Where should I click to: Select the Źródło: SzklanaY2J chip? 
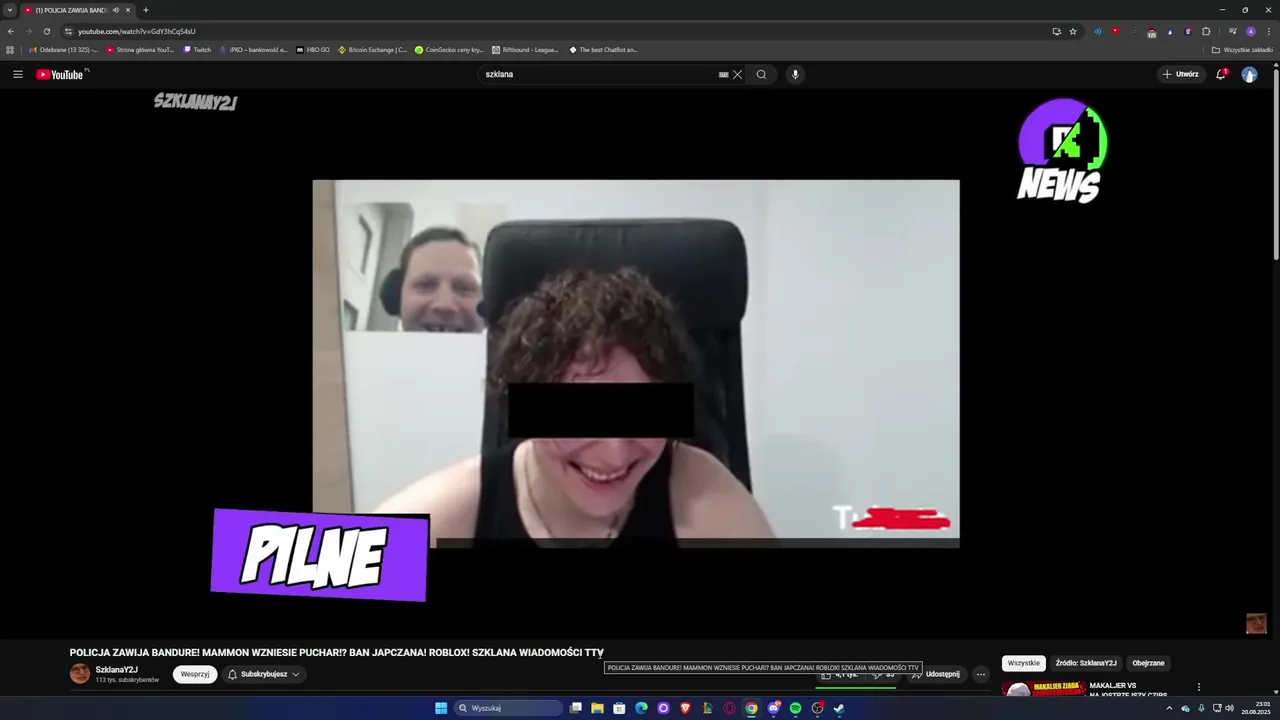[1086, 663]
